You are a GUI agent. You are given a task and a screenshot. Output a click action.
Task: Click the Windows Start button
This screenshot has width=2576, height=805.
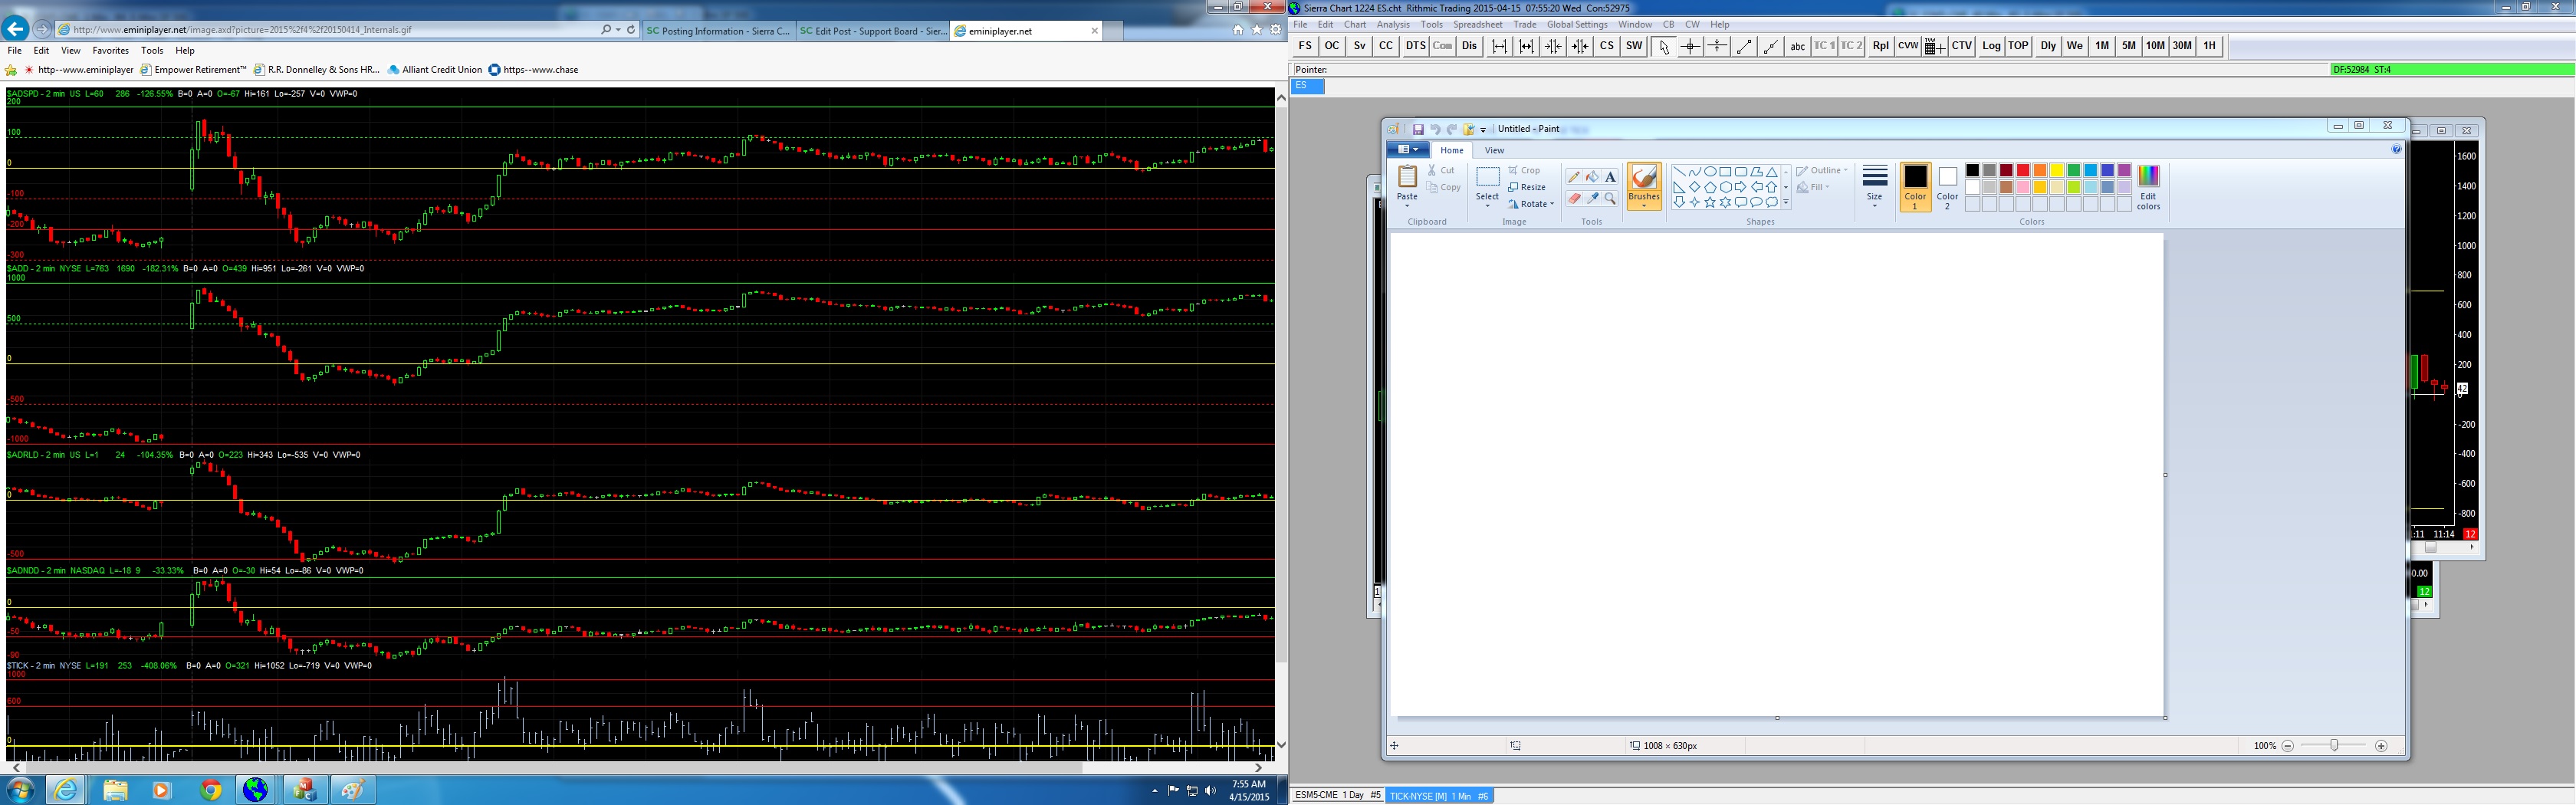(x=20, y=790)
